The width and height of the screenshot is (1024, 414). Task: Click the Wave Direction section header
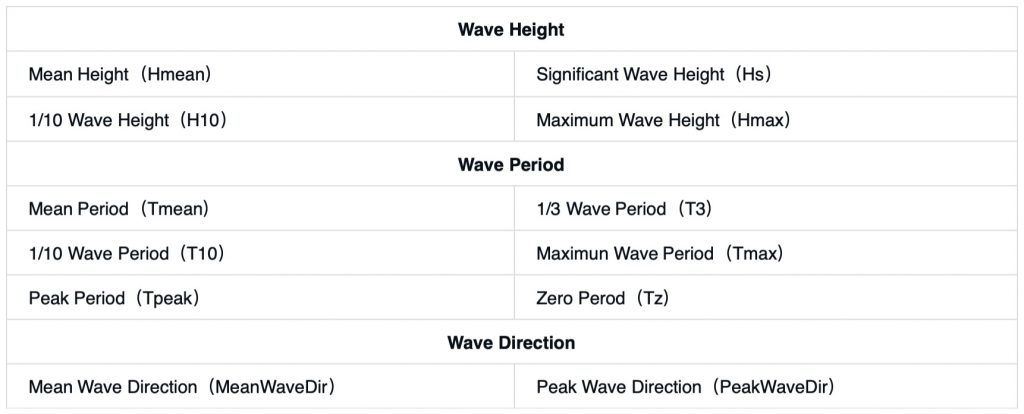[511, 343]
